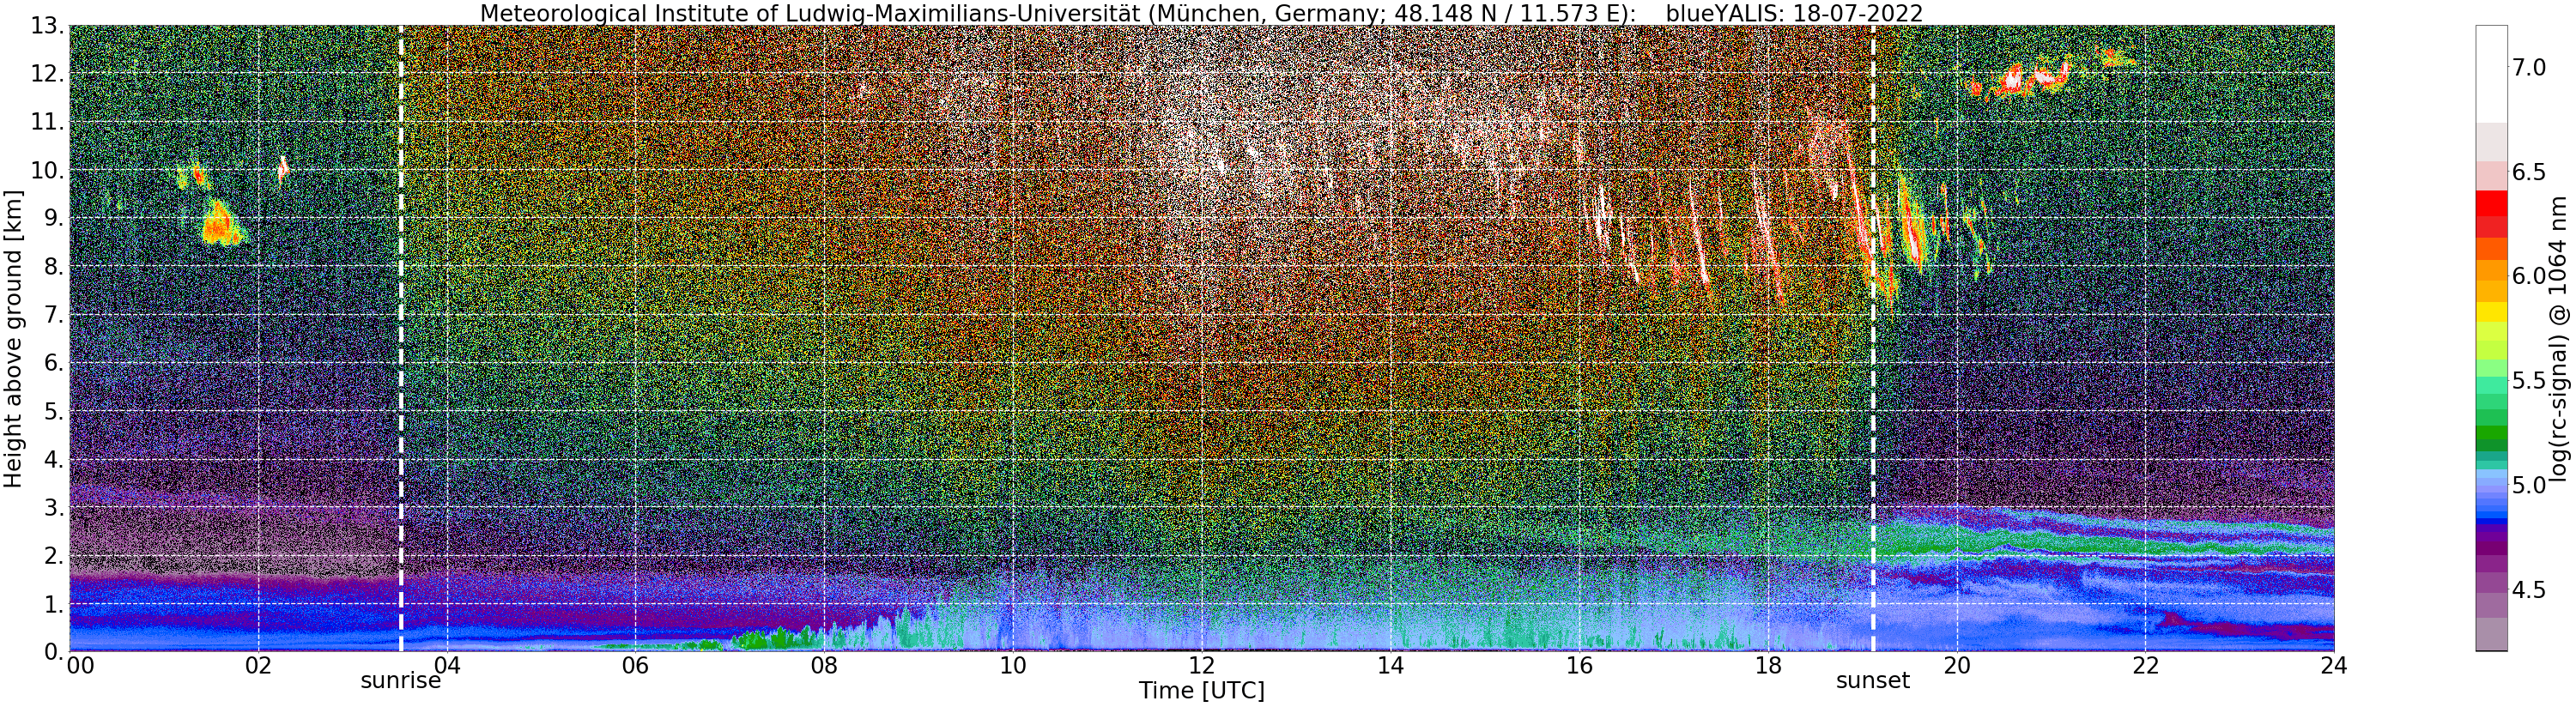Image resolution: width=2576 pixels, height=707 pixels.
Task: Click the x-axis tick label '06'
Action: (635, 666)
